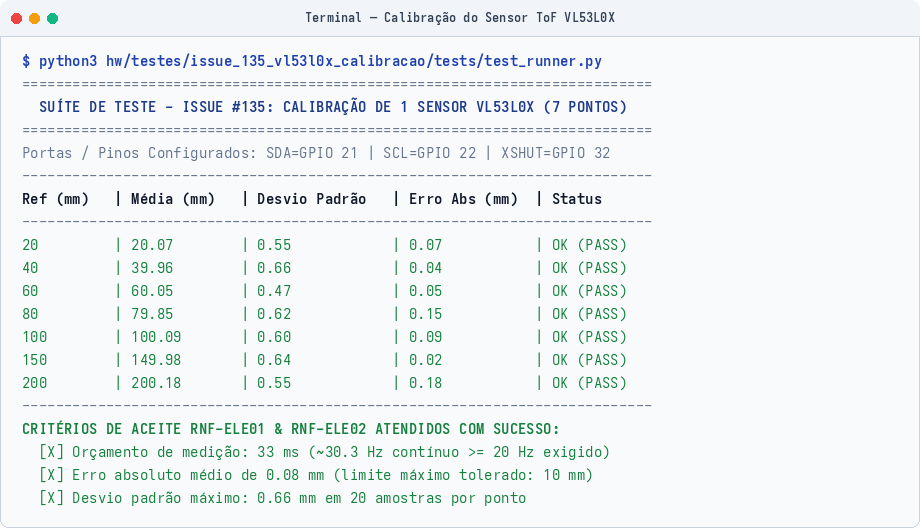Click the [X] mark beside Erro absoluto médio

(52, 475)
